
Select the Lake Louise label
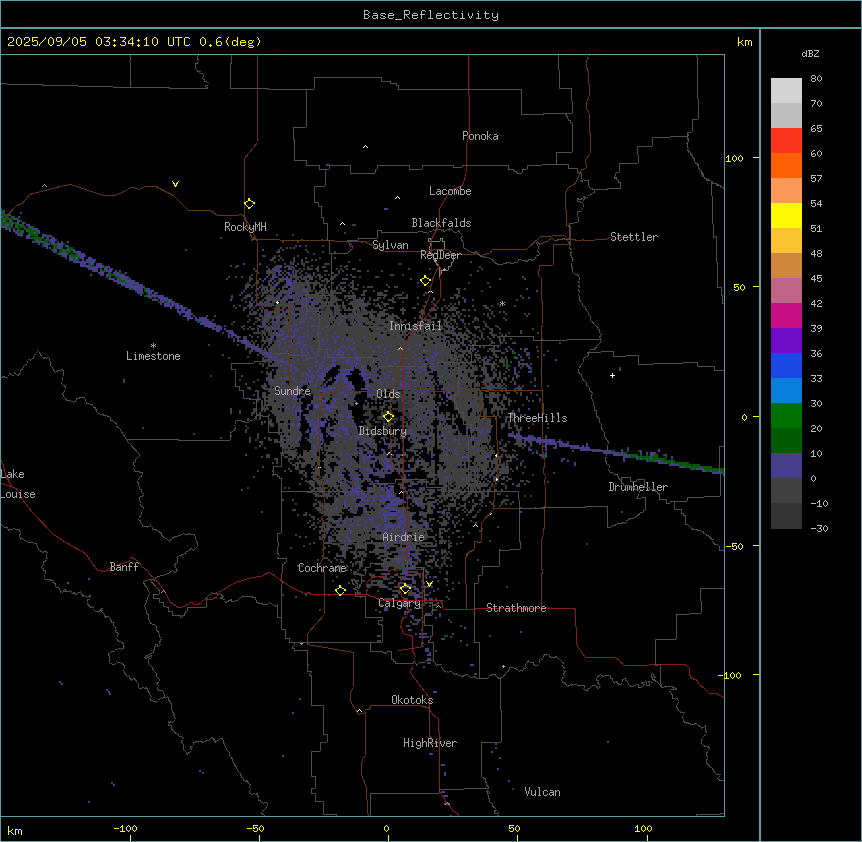pyautogui.click(x=18, y=484)
